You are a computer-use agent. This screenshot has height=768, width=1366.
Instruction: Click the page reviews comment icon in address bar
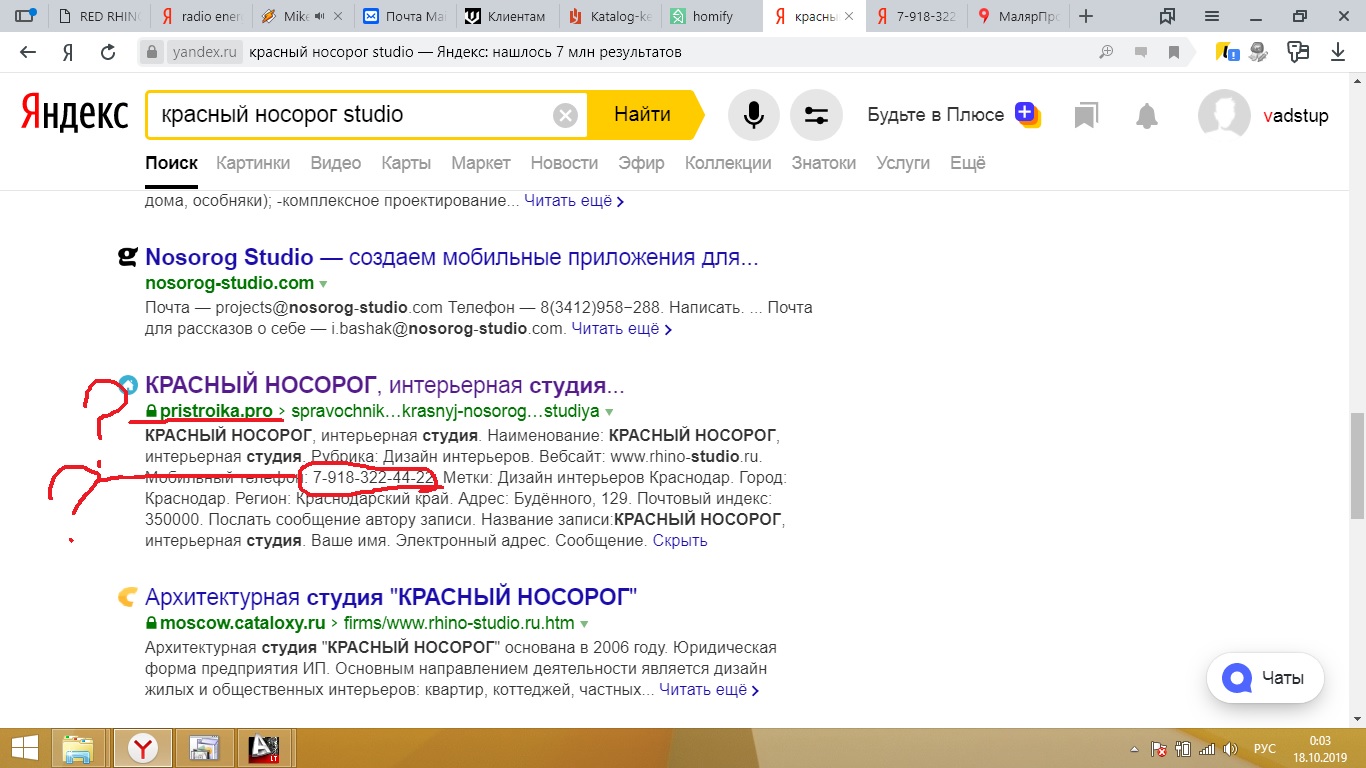[x=1141, y=52]
